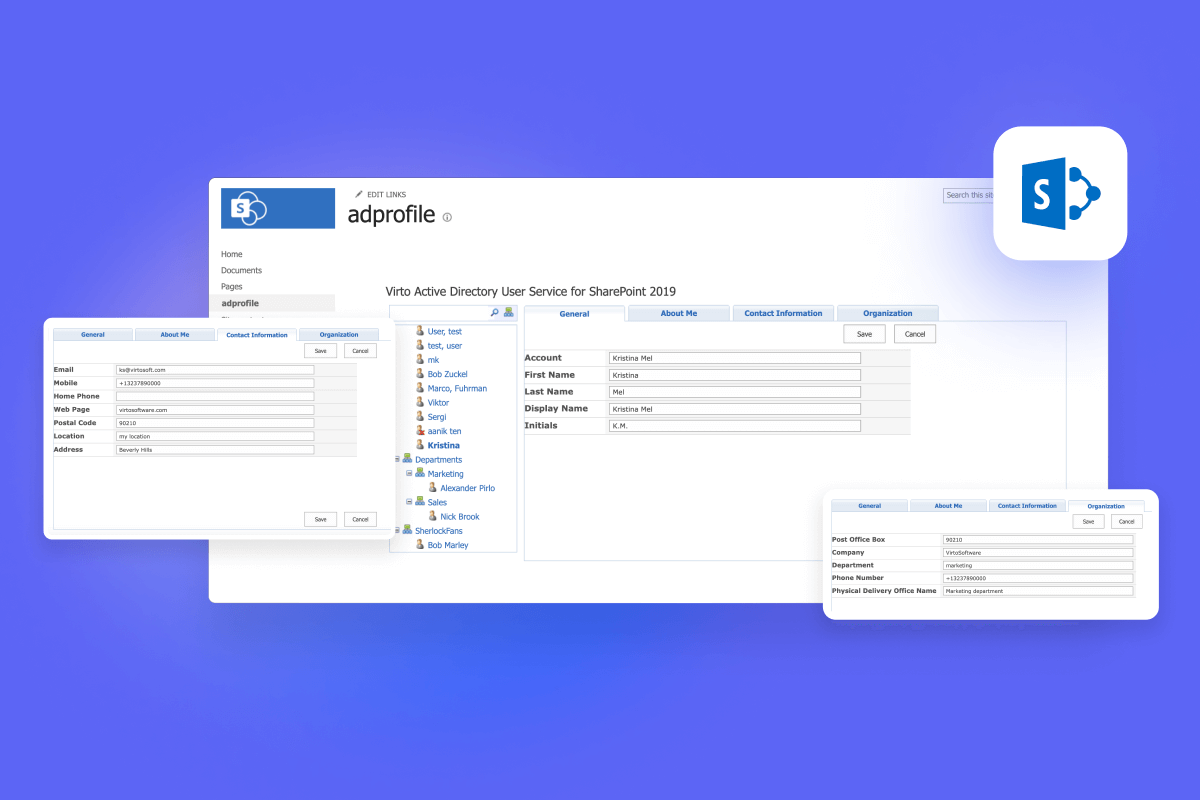Select Kristina in the user tree
The height and width of the screenshot is (800, 1200).
point(443,445)
